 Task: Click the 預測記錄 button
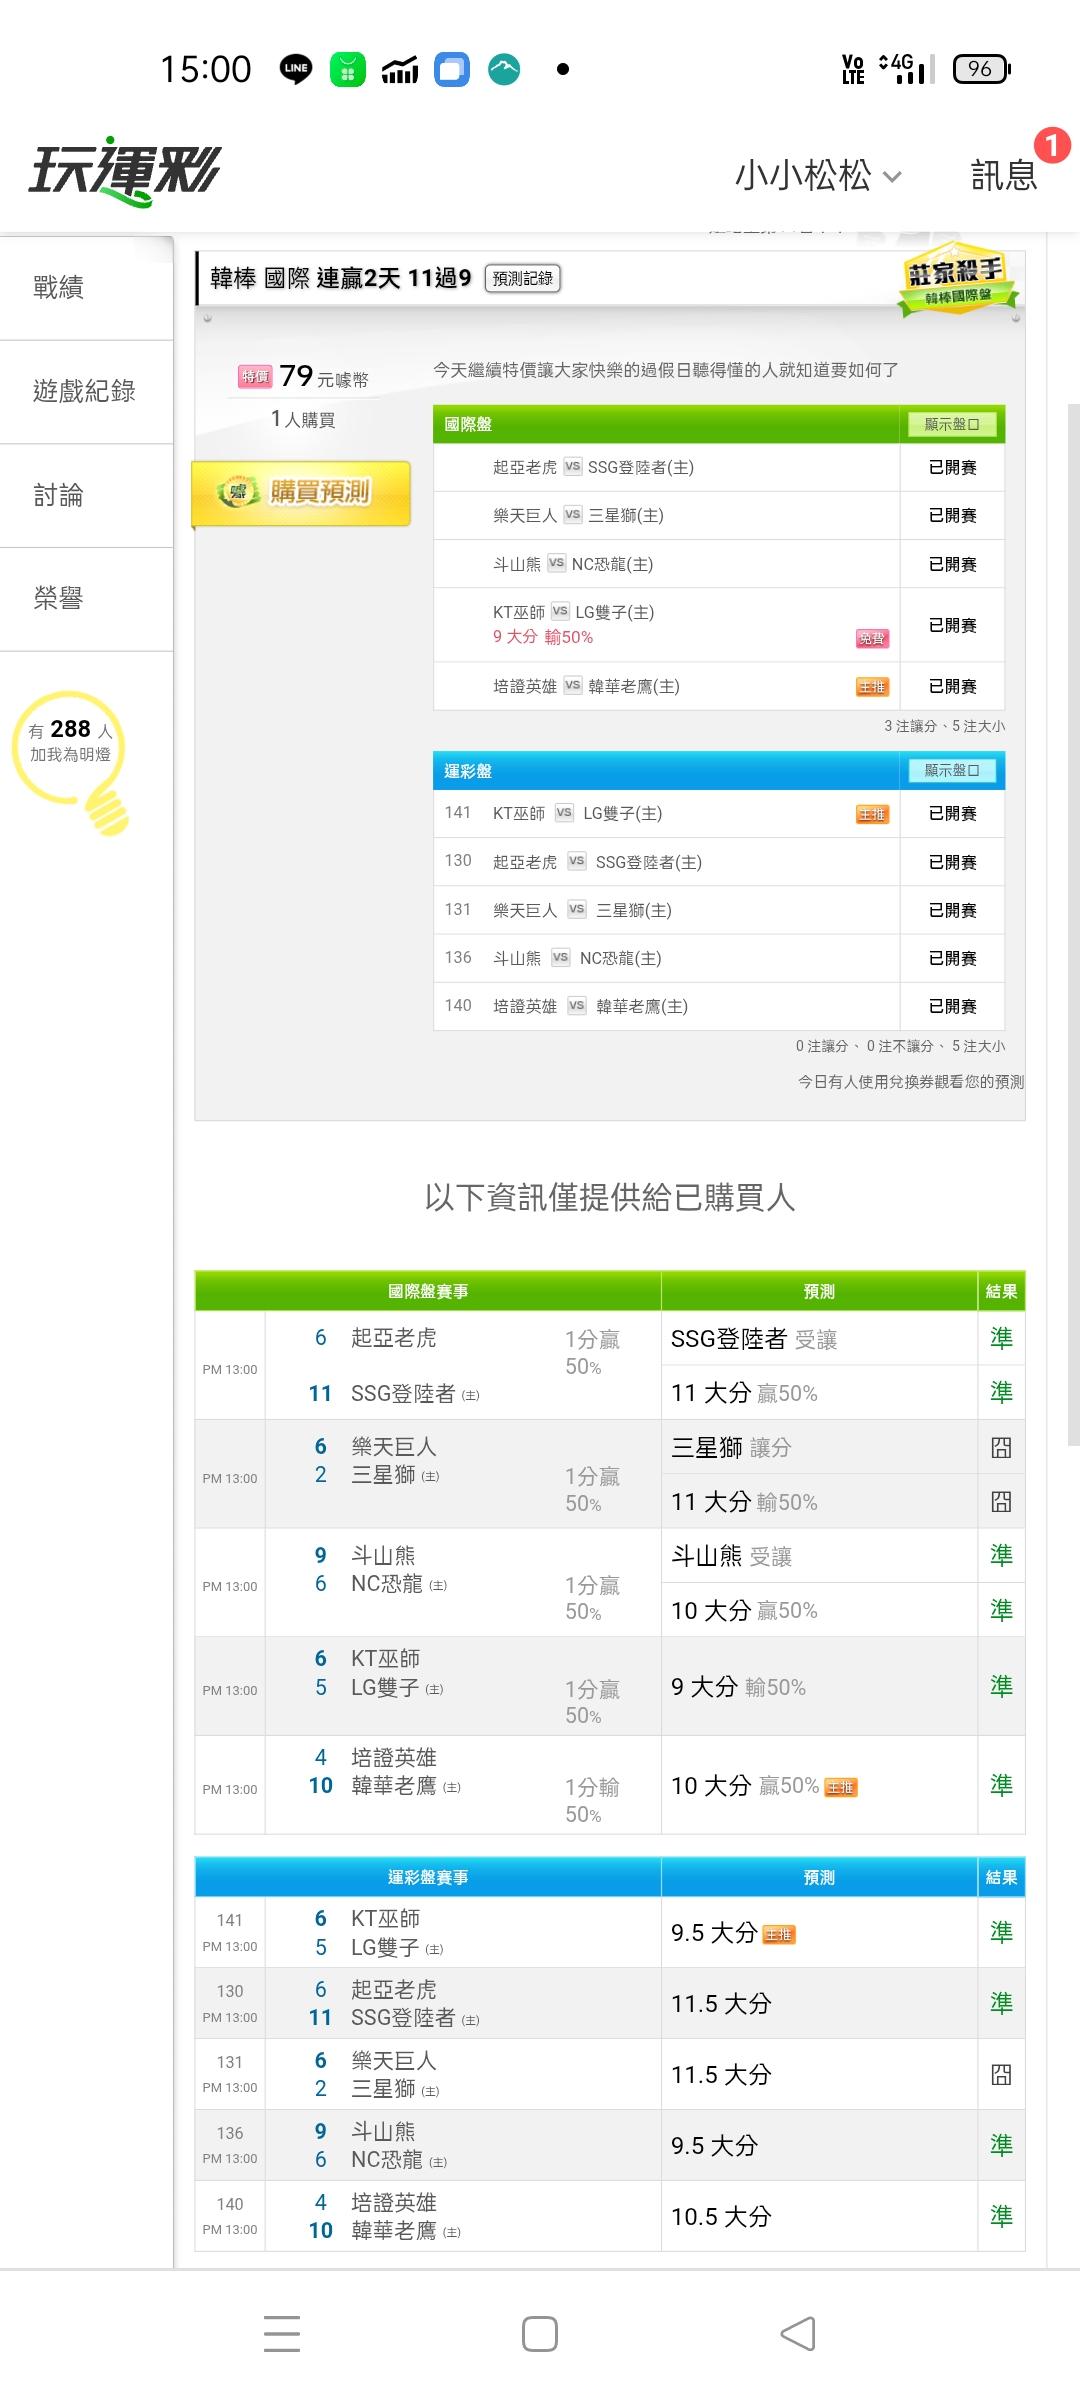(x=522, y=278)
